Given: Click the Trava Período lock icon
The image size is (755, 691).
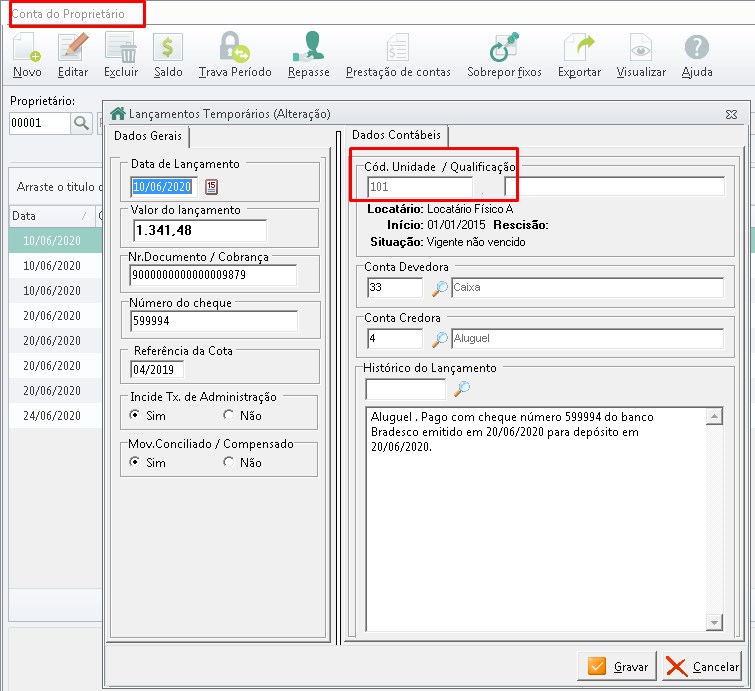Looking at the screenshot, I should click(x=237, y=49).
